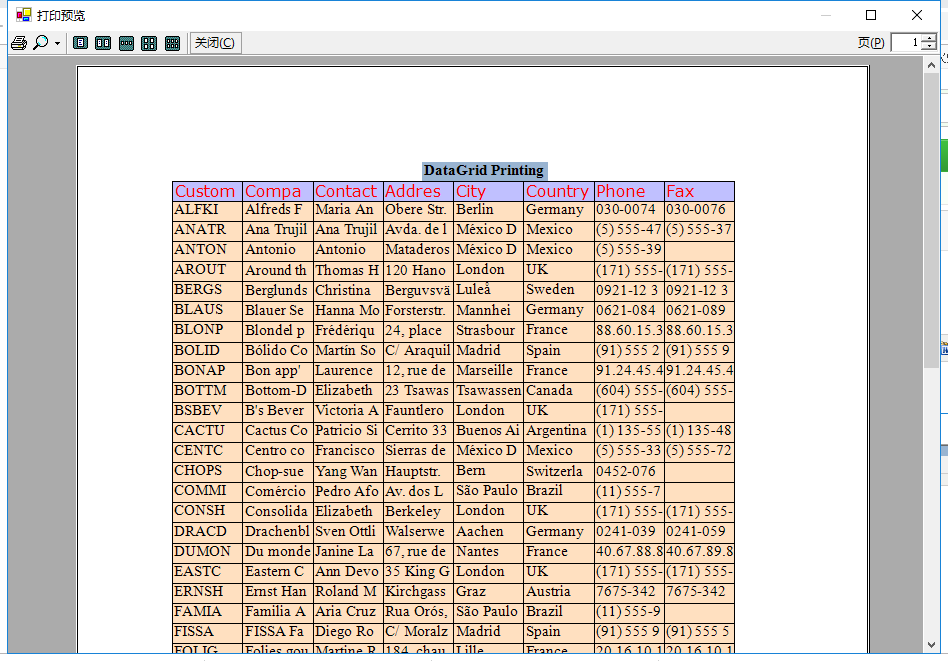
Task: Click the Argentina country cell
Action: point(558,431)
